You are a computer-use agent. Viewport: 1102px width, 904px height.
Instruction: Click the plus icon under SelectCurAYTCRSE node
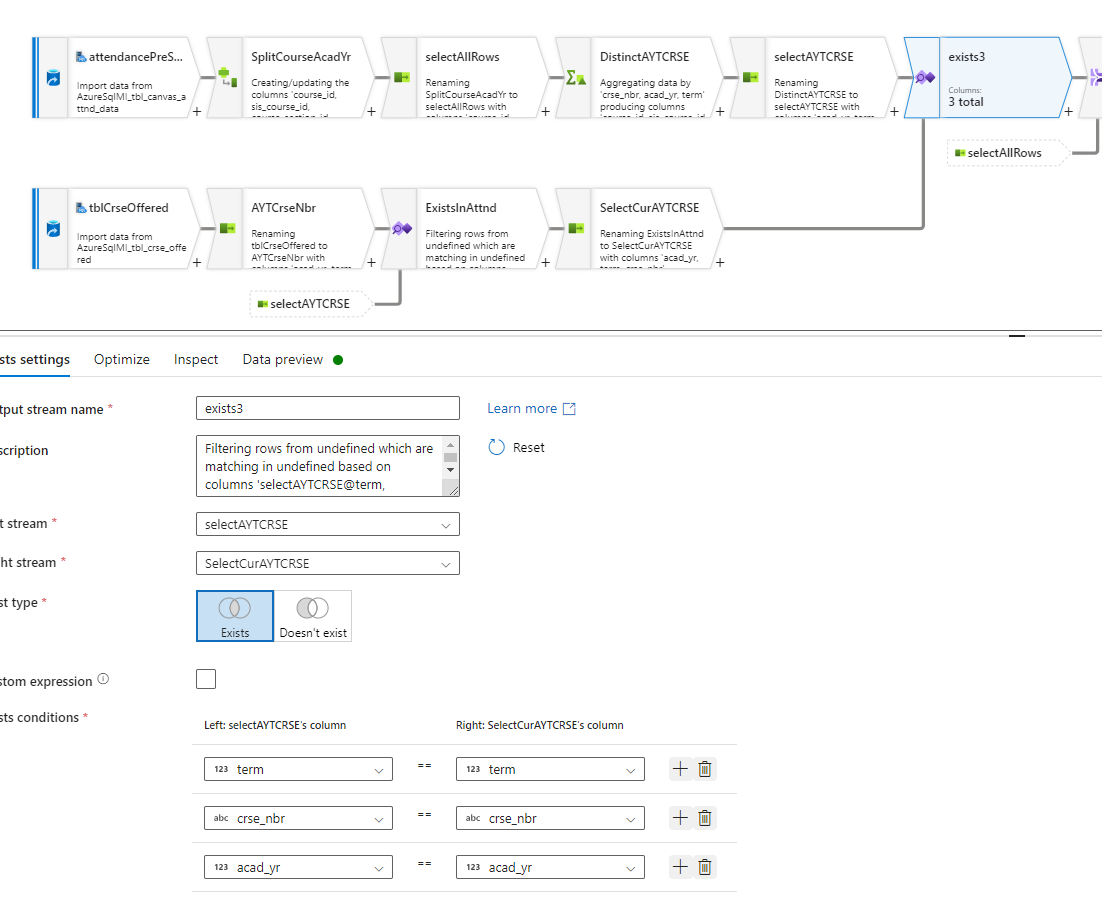point(718,264)
